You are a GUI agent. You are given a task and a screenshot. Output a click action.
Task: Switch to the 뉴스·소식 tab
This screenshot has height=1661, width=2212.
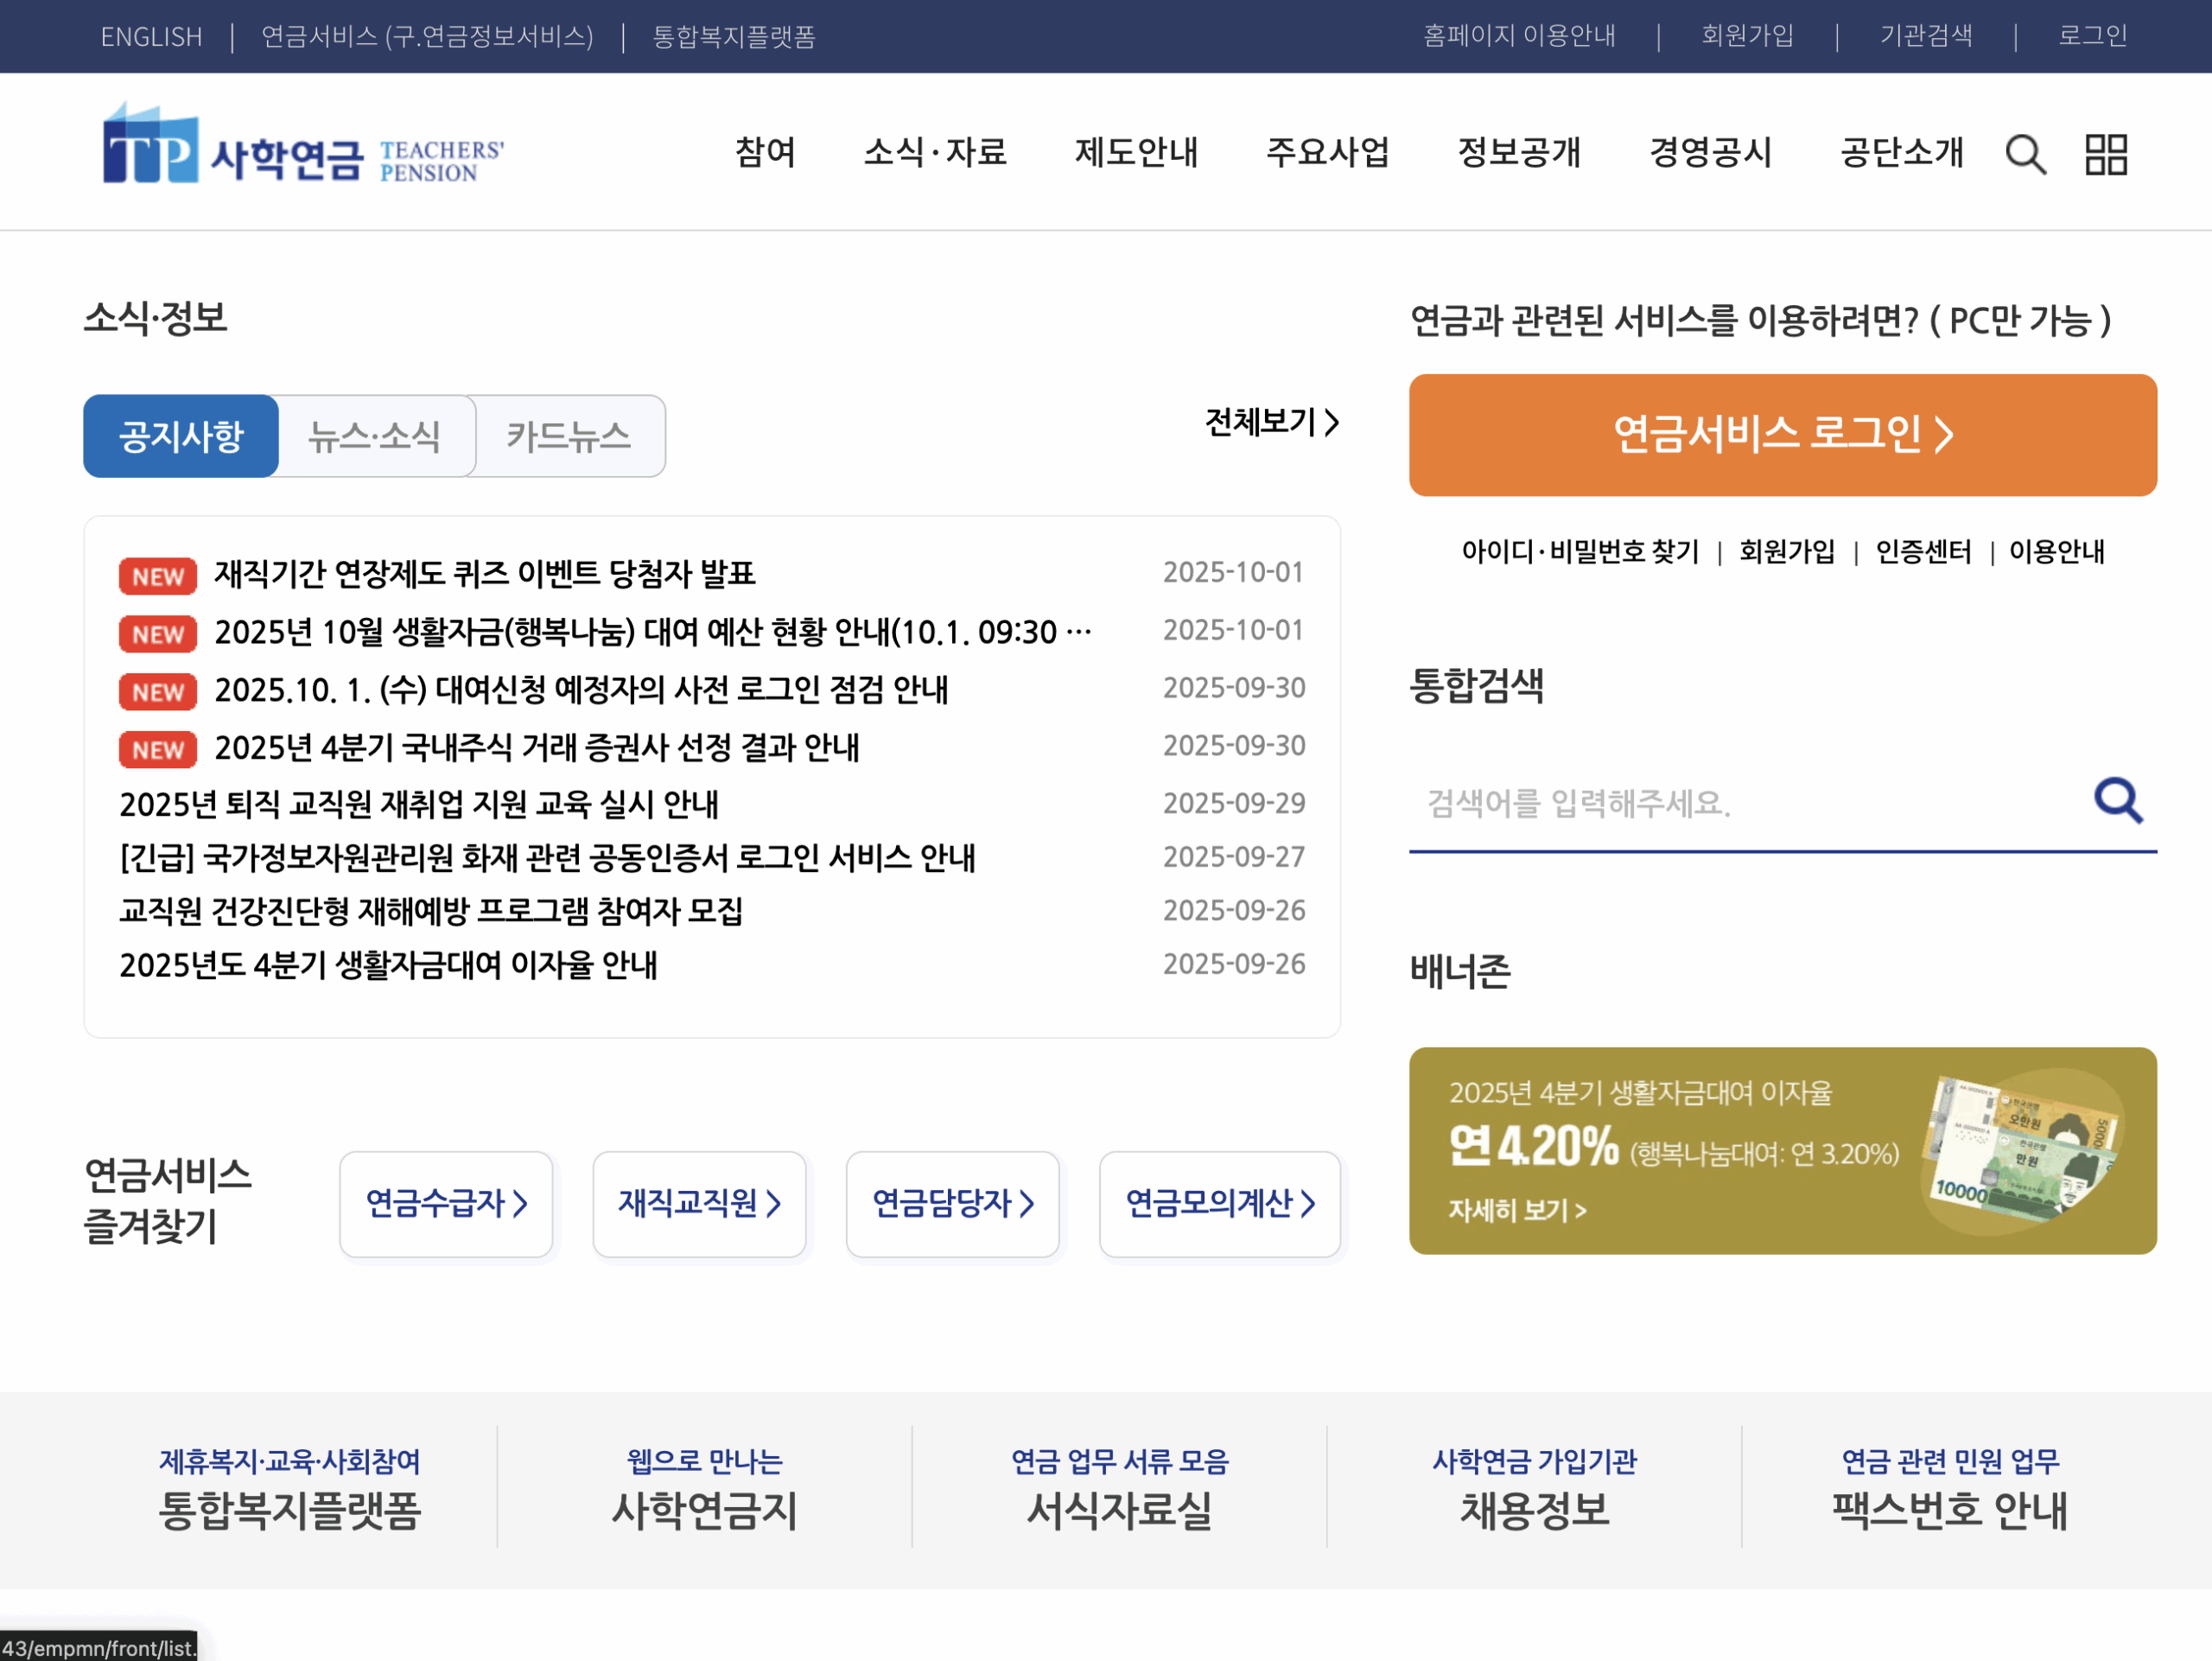(x=375, y=435)
